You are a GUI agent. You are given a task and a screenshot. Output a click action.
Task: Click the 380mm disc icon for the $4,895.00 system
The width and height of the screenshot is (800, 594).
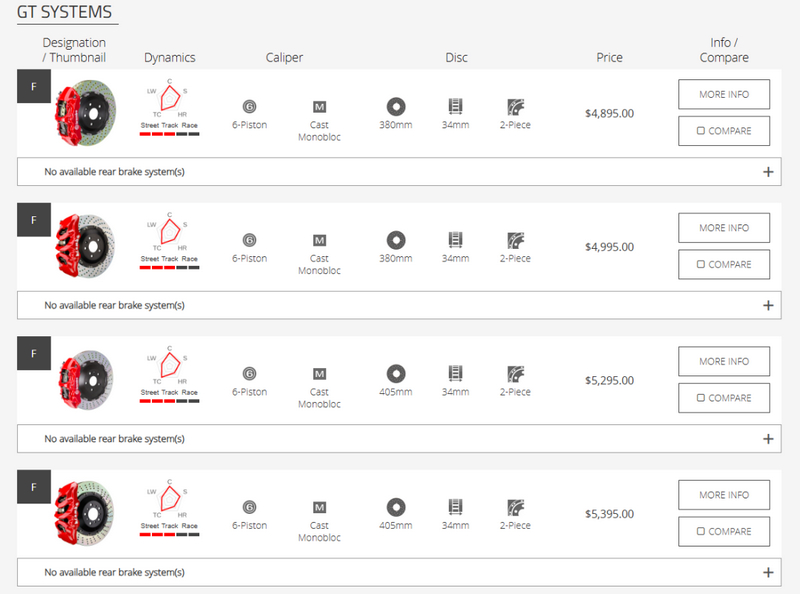395,106
